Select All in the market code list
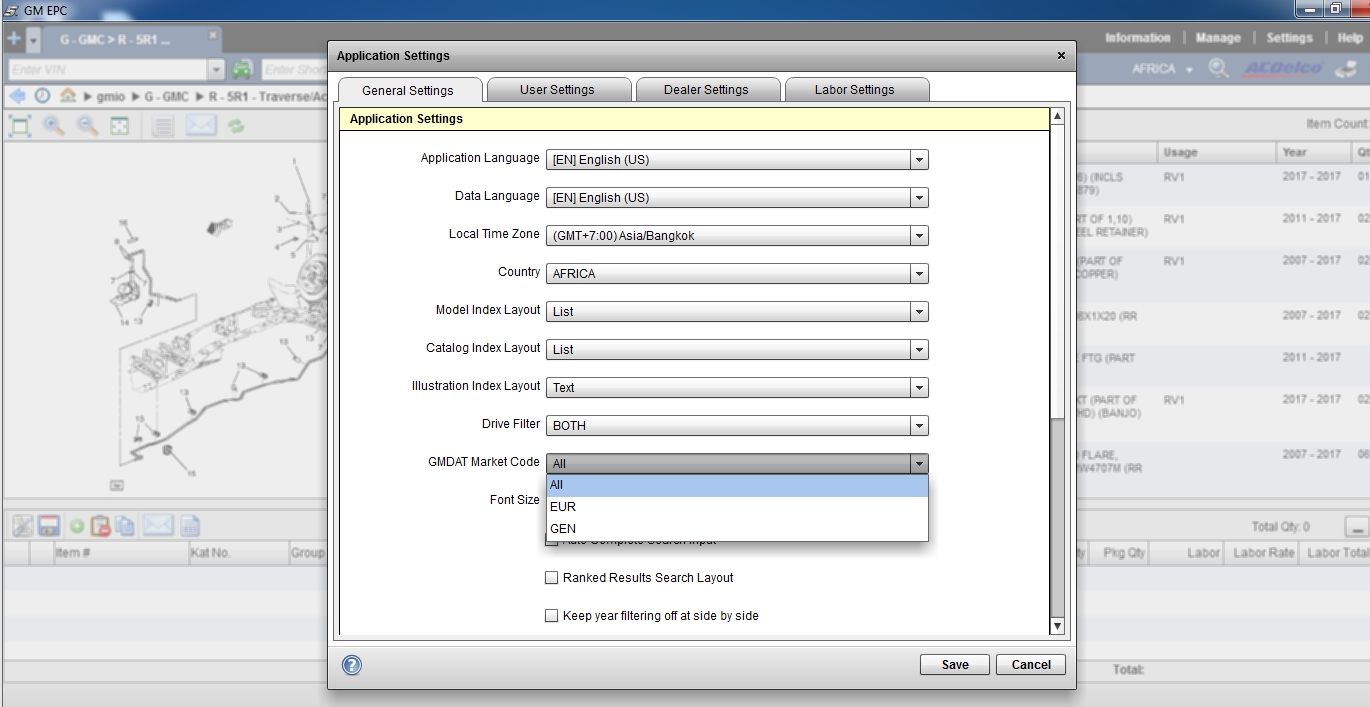Image resolution: width=1370 pixels, height=707 pixels. (737, 485)
